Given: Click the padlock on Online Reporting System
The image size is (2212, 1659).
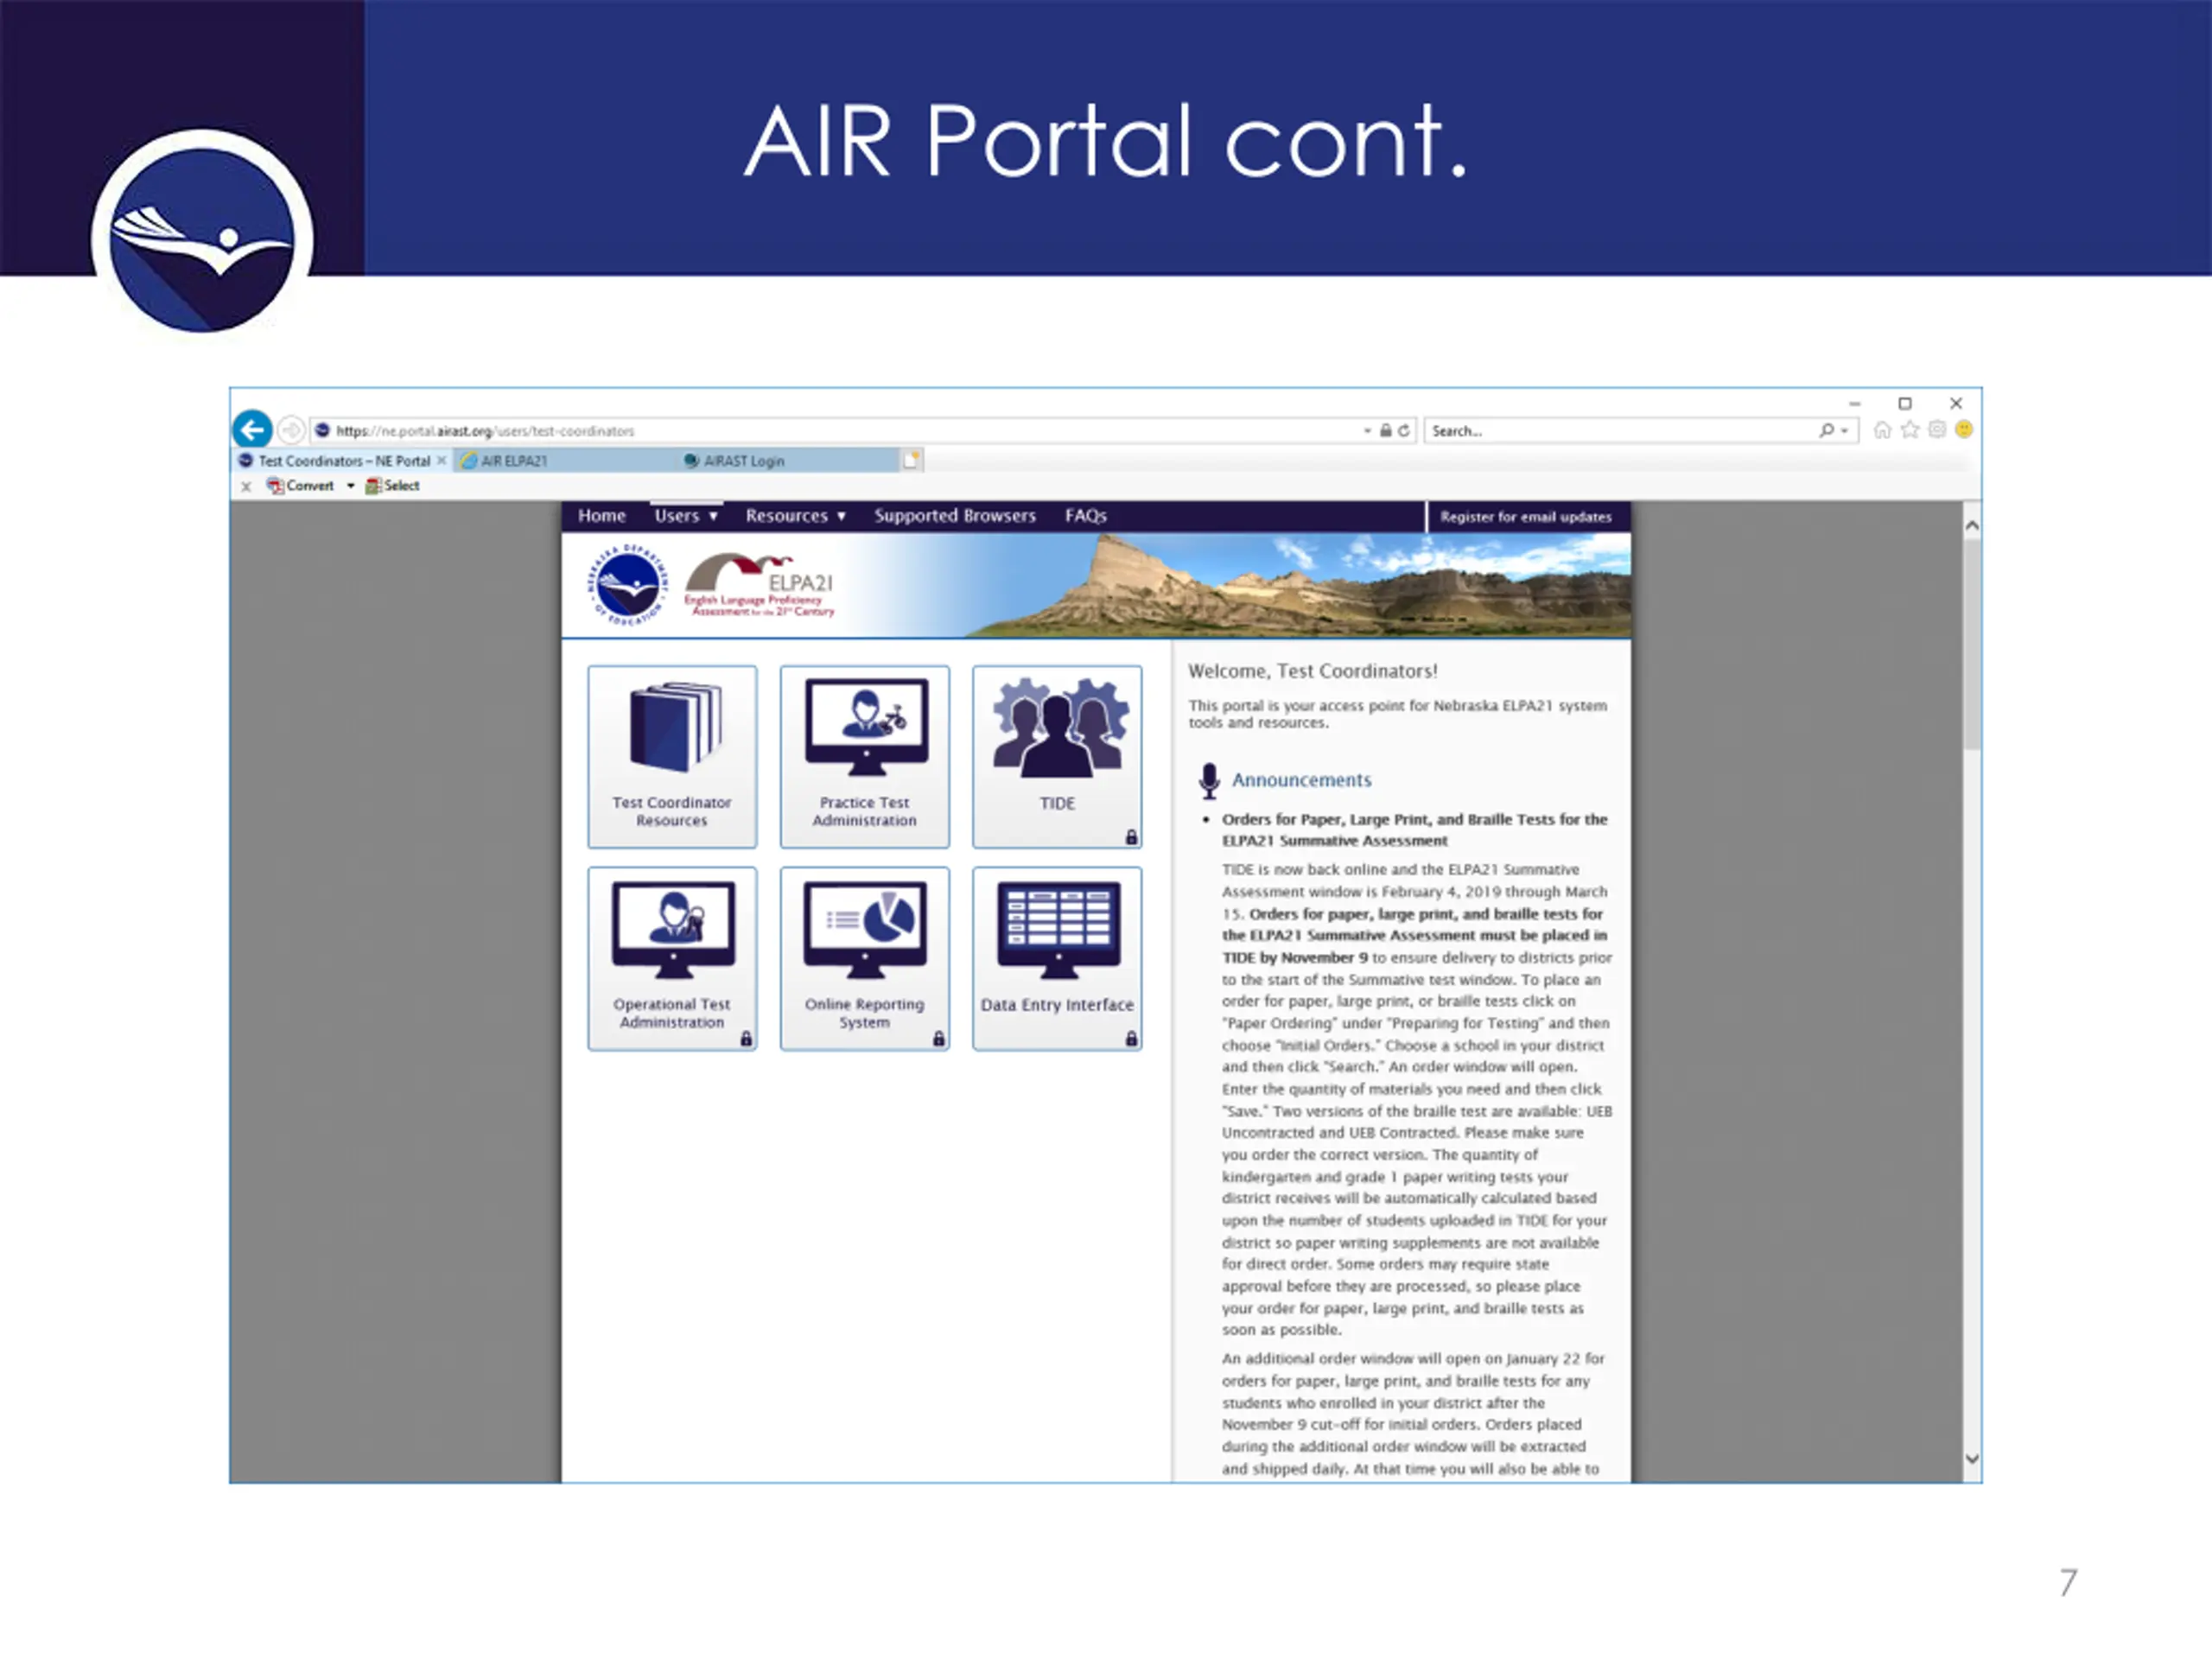Looking at the screenshot, I should pos(939,1039).
